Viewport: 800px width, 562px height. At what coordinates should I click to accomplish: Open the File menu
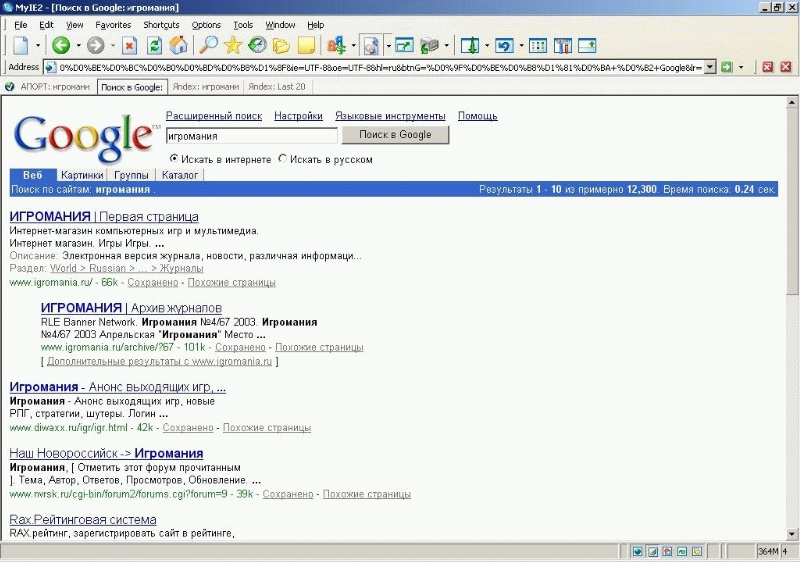pos(21,25)
